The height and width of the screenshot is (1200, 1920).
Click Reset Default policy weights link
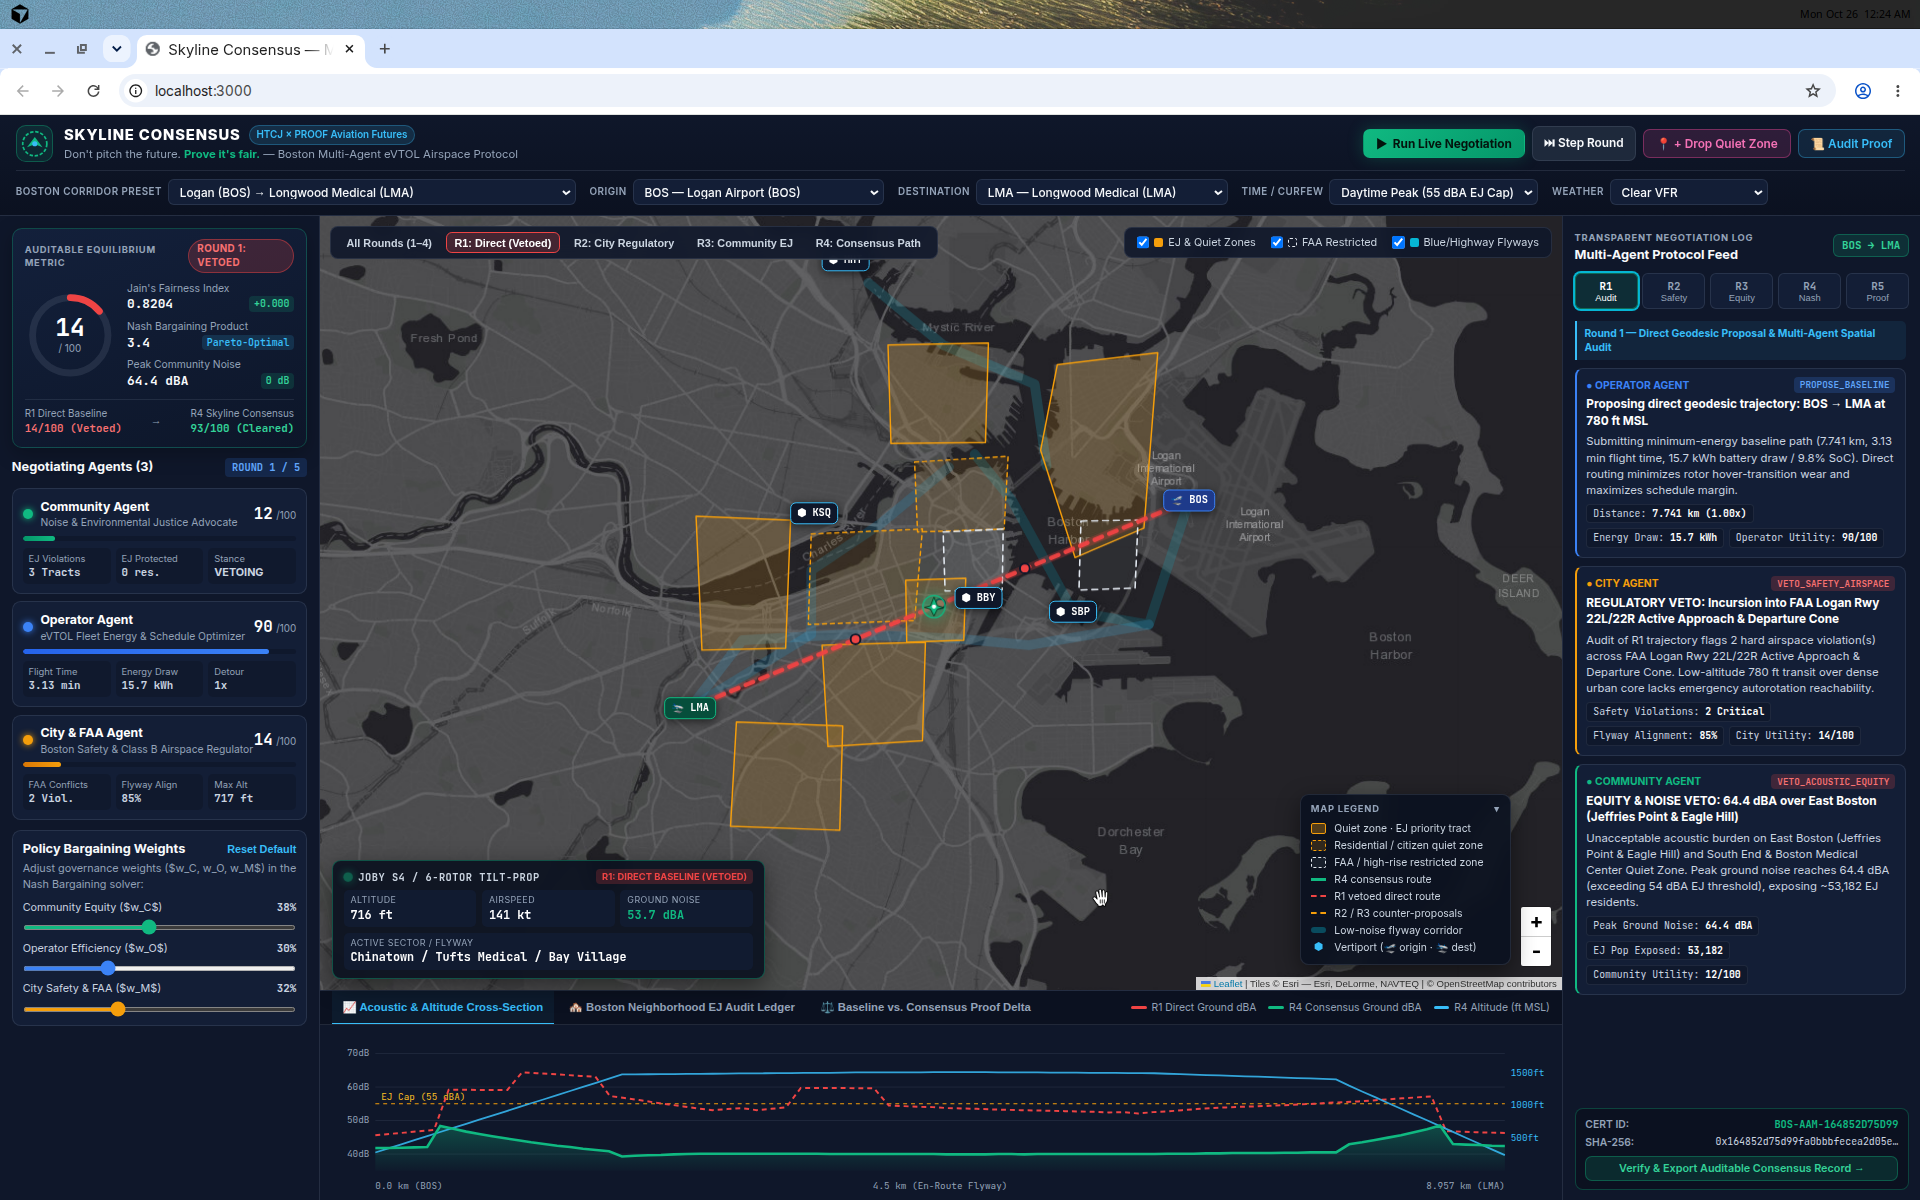tap(261, 850)
